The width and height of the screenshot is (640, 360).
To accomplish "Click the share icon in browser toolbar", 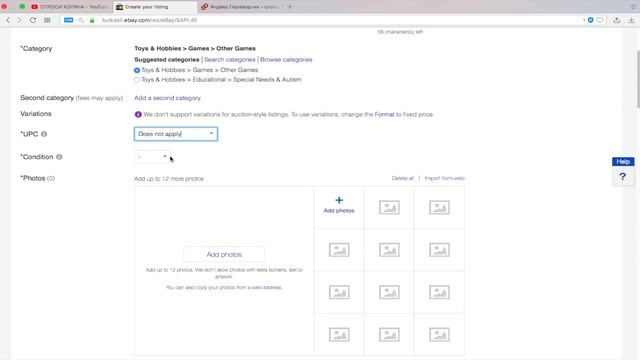I will pyautogui.click(x=617, y=20).
